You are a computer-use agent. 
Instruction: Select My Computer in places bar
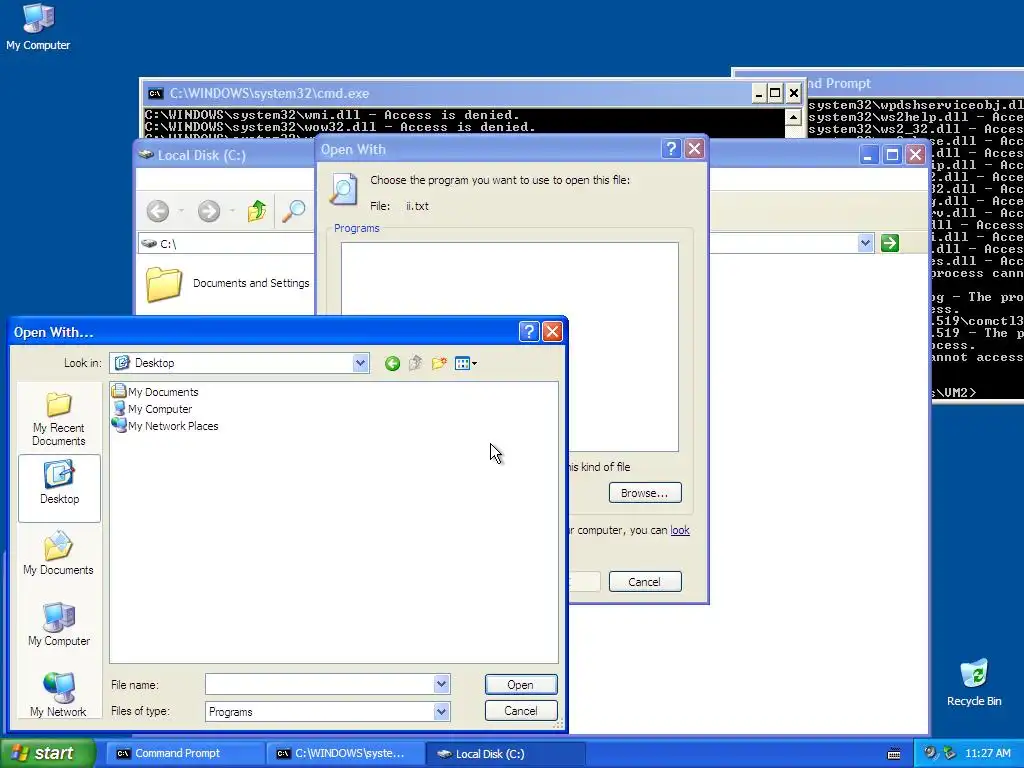pyautogui.click(x=59, y=625)
